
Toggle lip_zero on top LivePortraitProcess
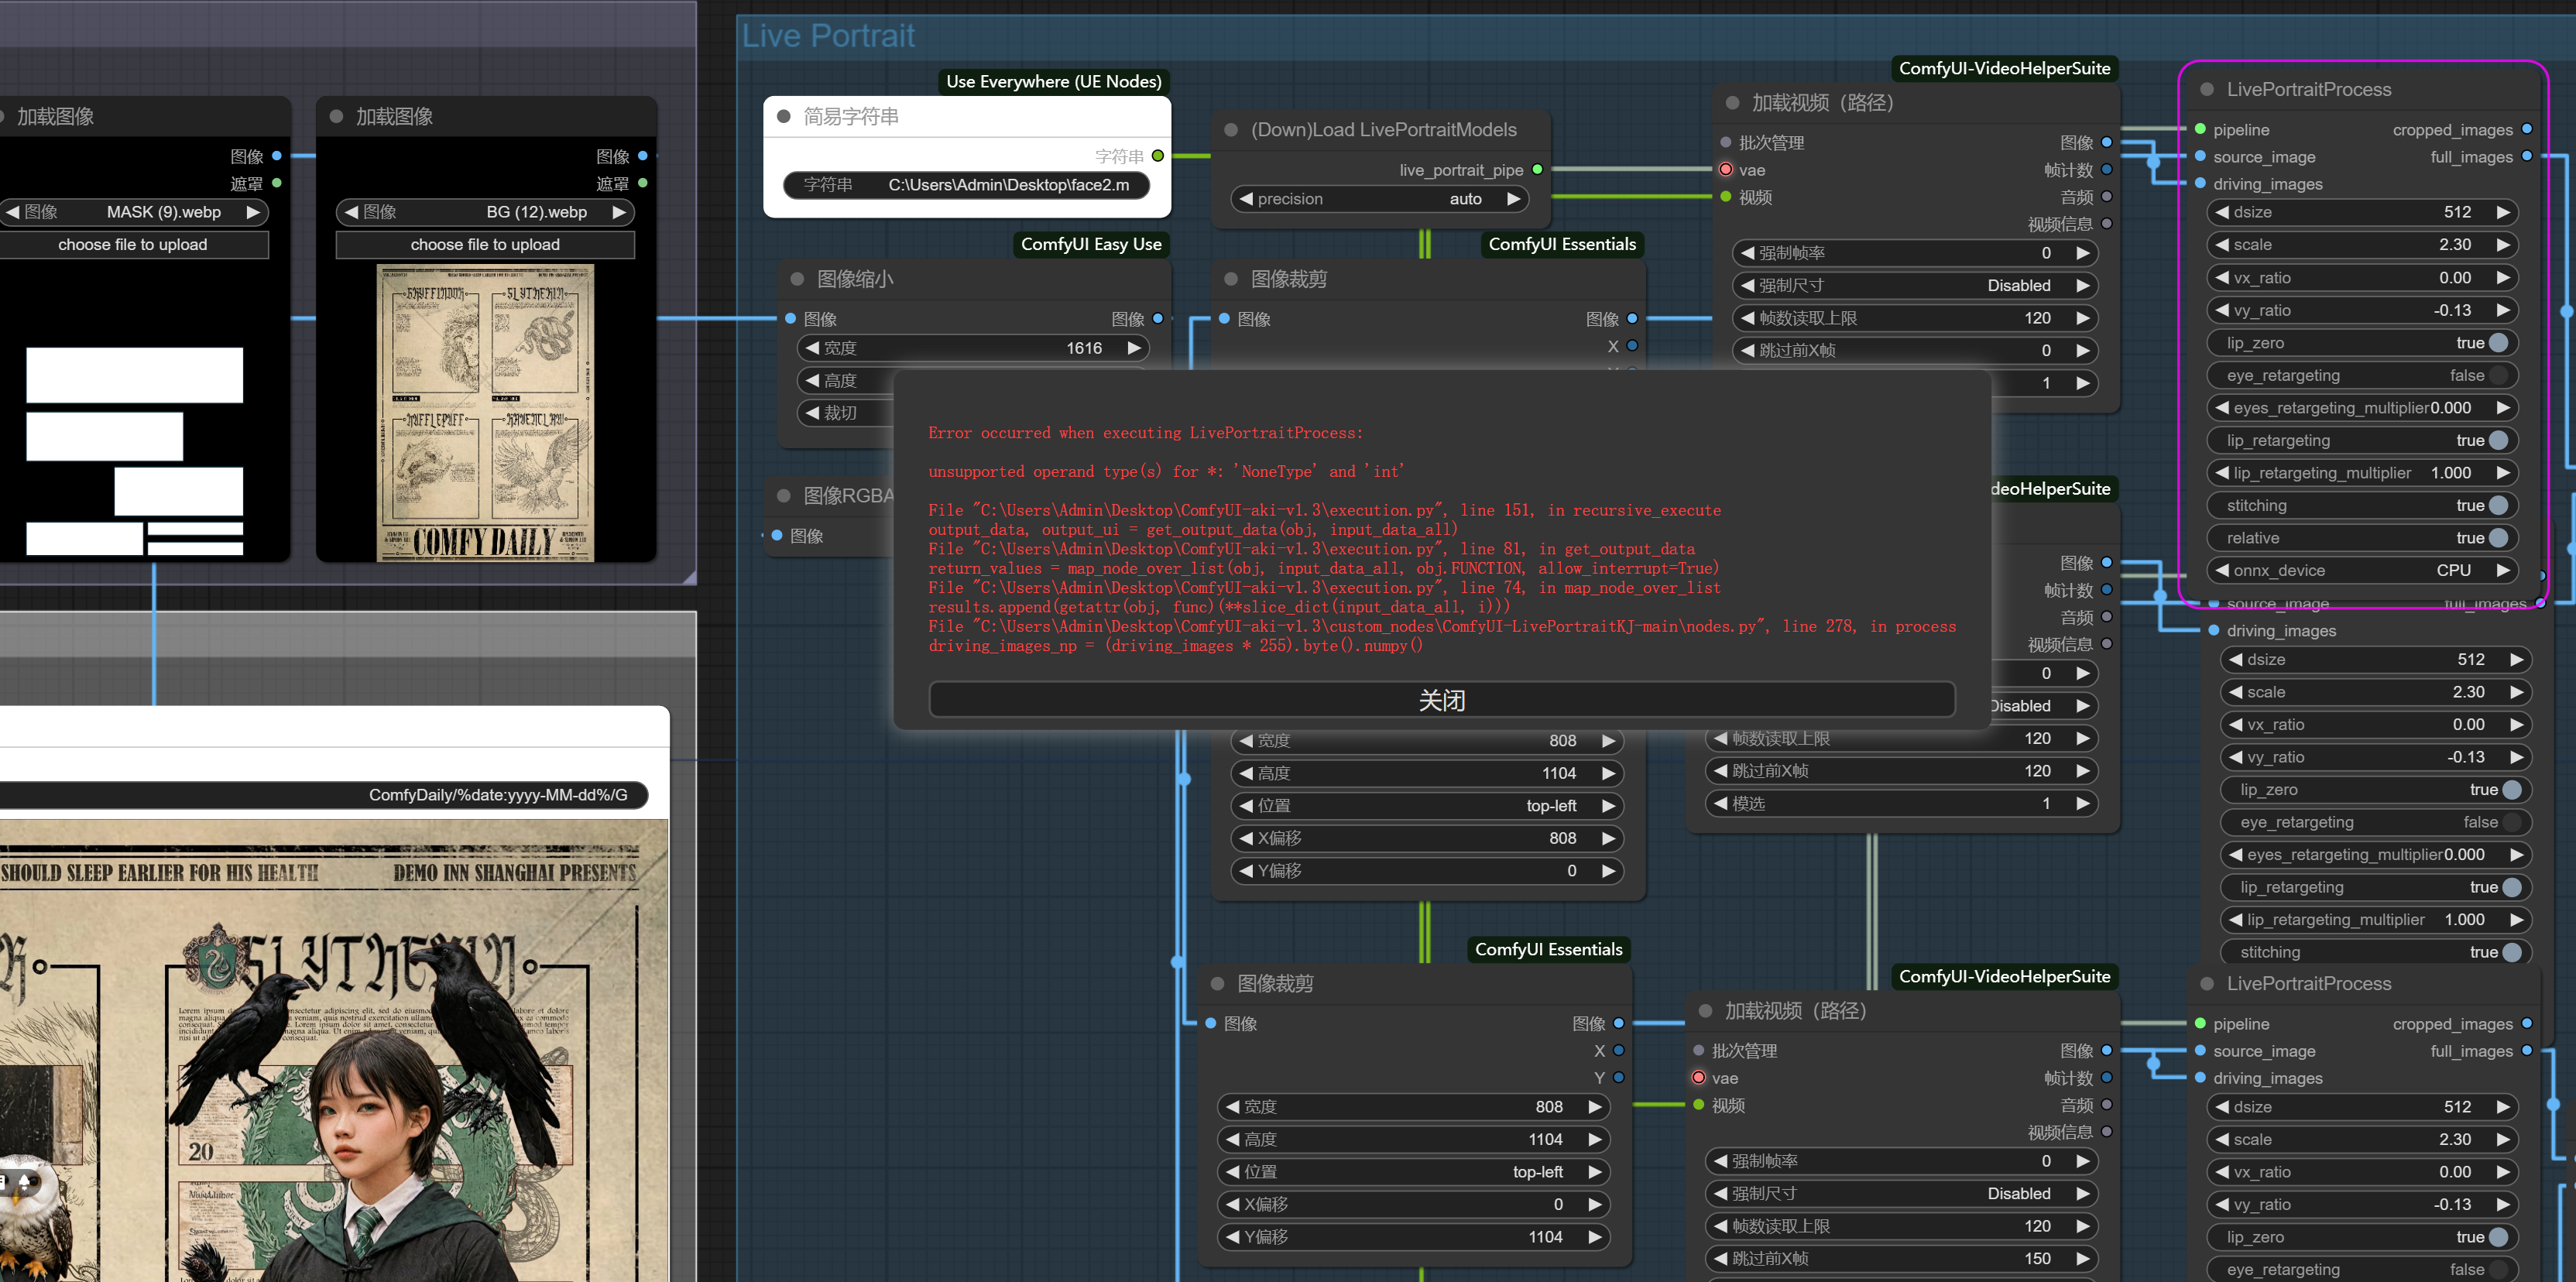click(x=2362, y=343)
